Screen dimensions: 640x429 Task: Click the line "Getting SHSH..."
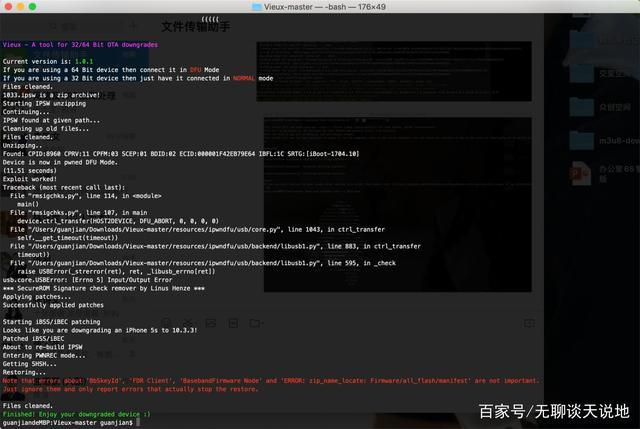(29, 364)
